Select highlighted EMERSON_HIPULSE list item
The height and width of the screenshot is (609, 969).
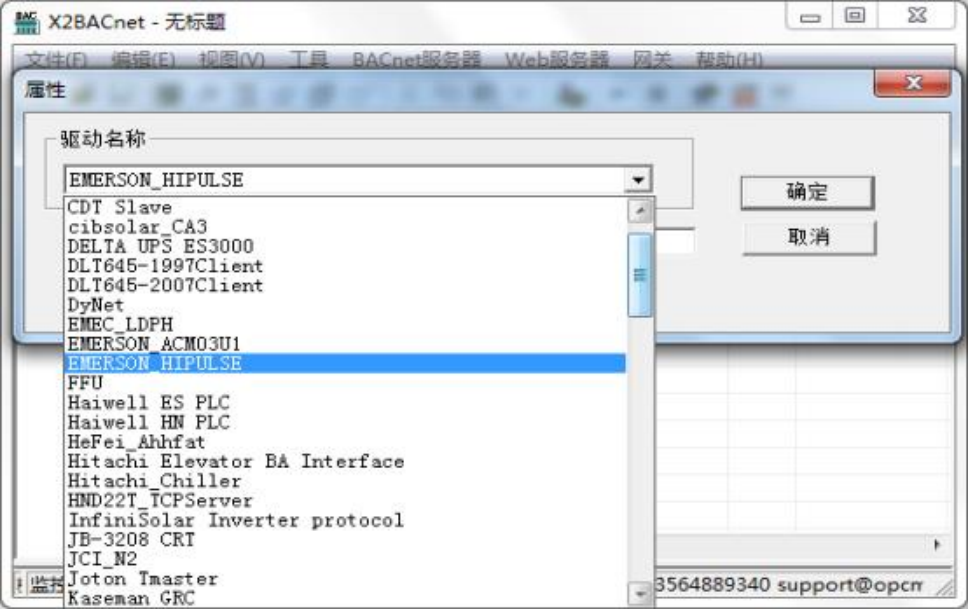pyautogui.click(x=345, y=364)
